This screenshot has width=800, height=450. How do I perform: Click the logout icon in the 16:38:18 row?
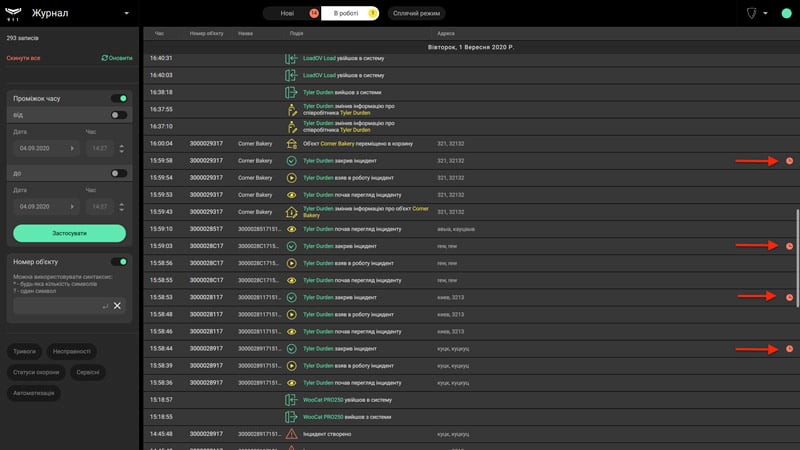291,92
